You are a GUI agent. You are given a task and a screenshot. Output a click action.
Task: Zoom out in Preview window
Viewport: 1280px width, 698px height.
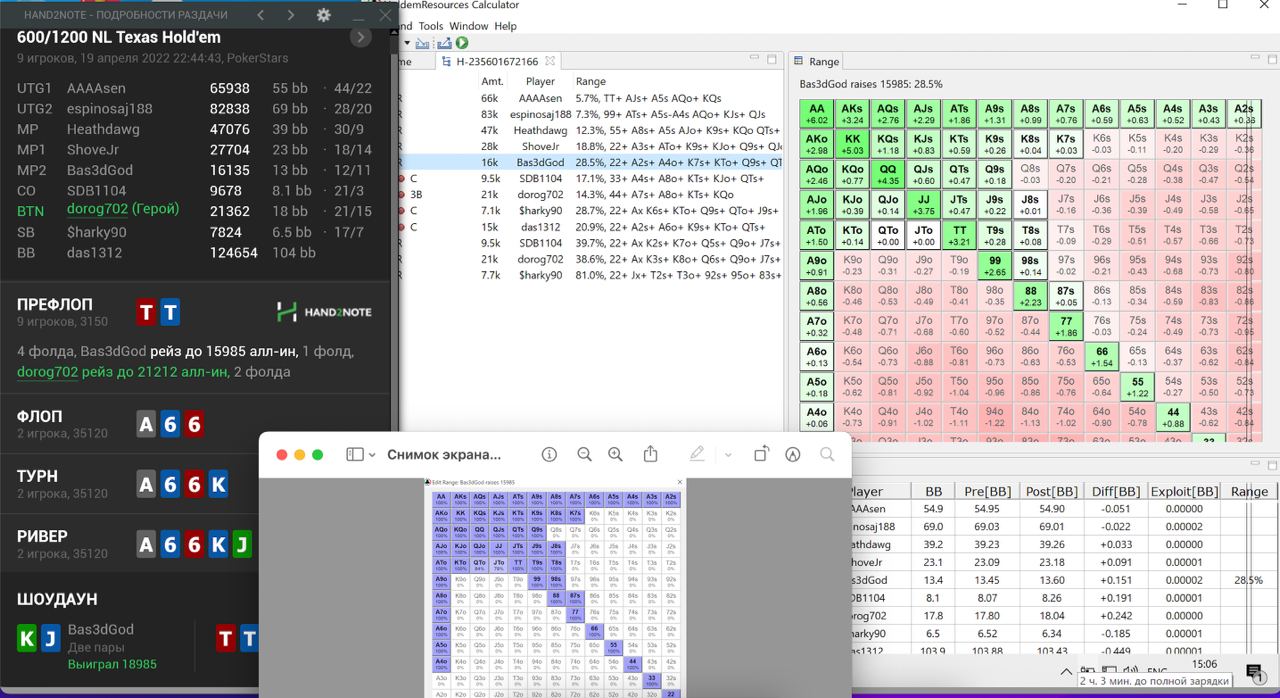584,454
